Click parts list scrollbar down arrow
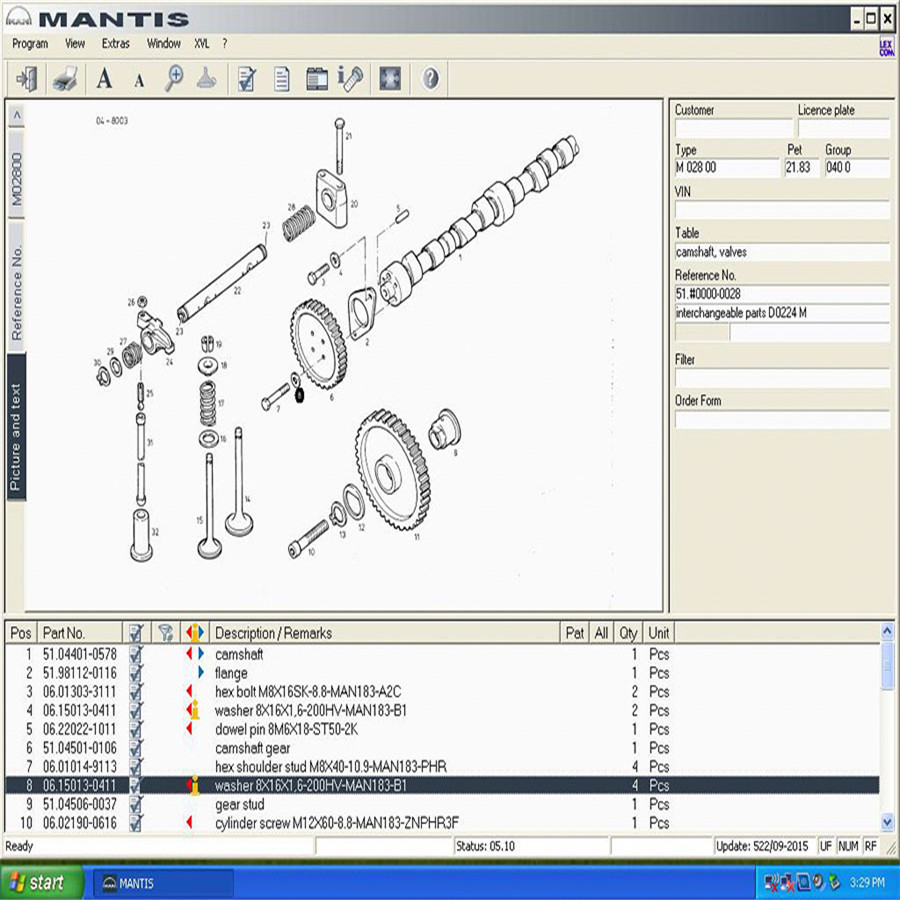This screenshot has width=900, height=900. click(887, 821)
